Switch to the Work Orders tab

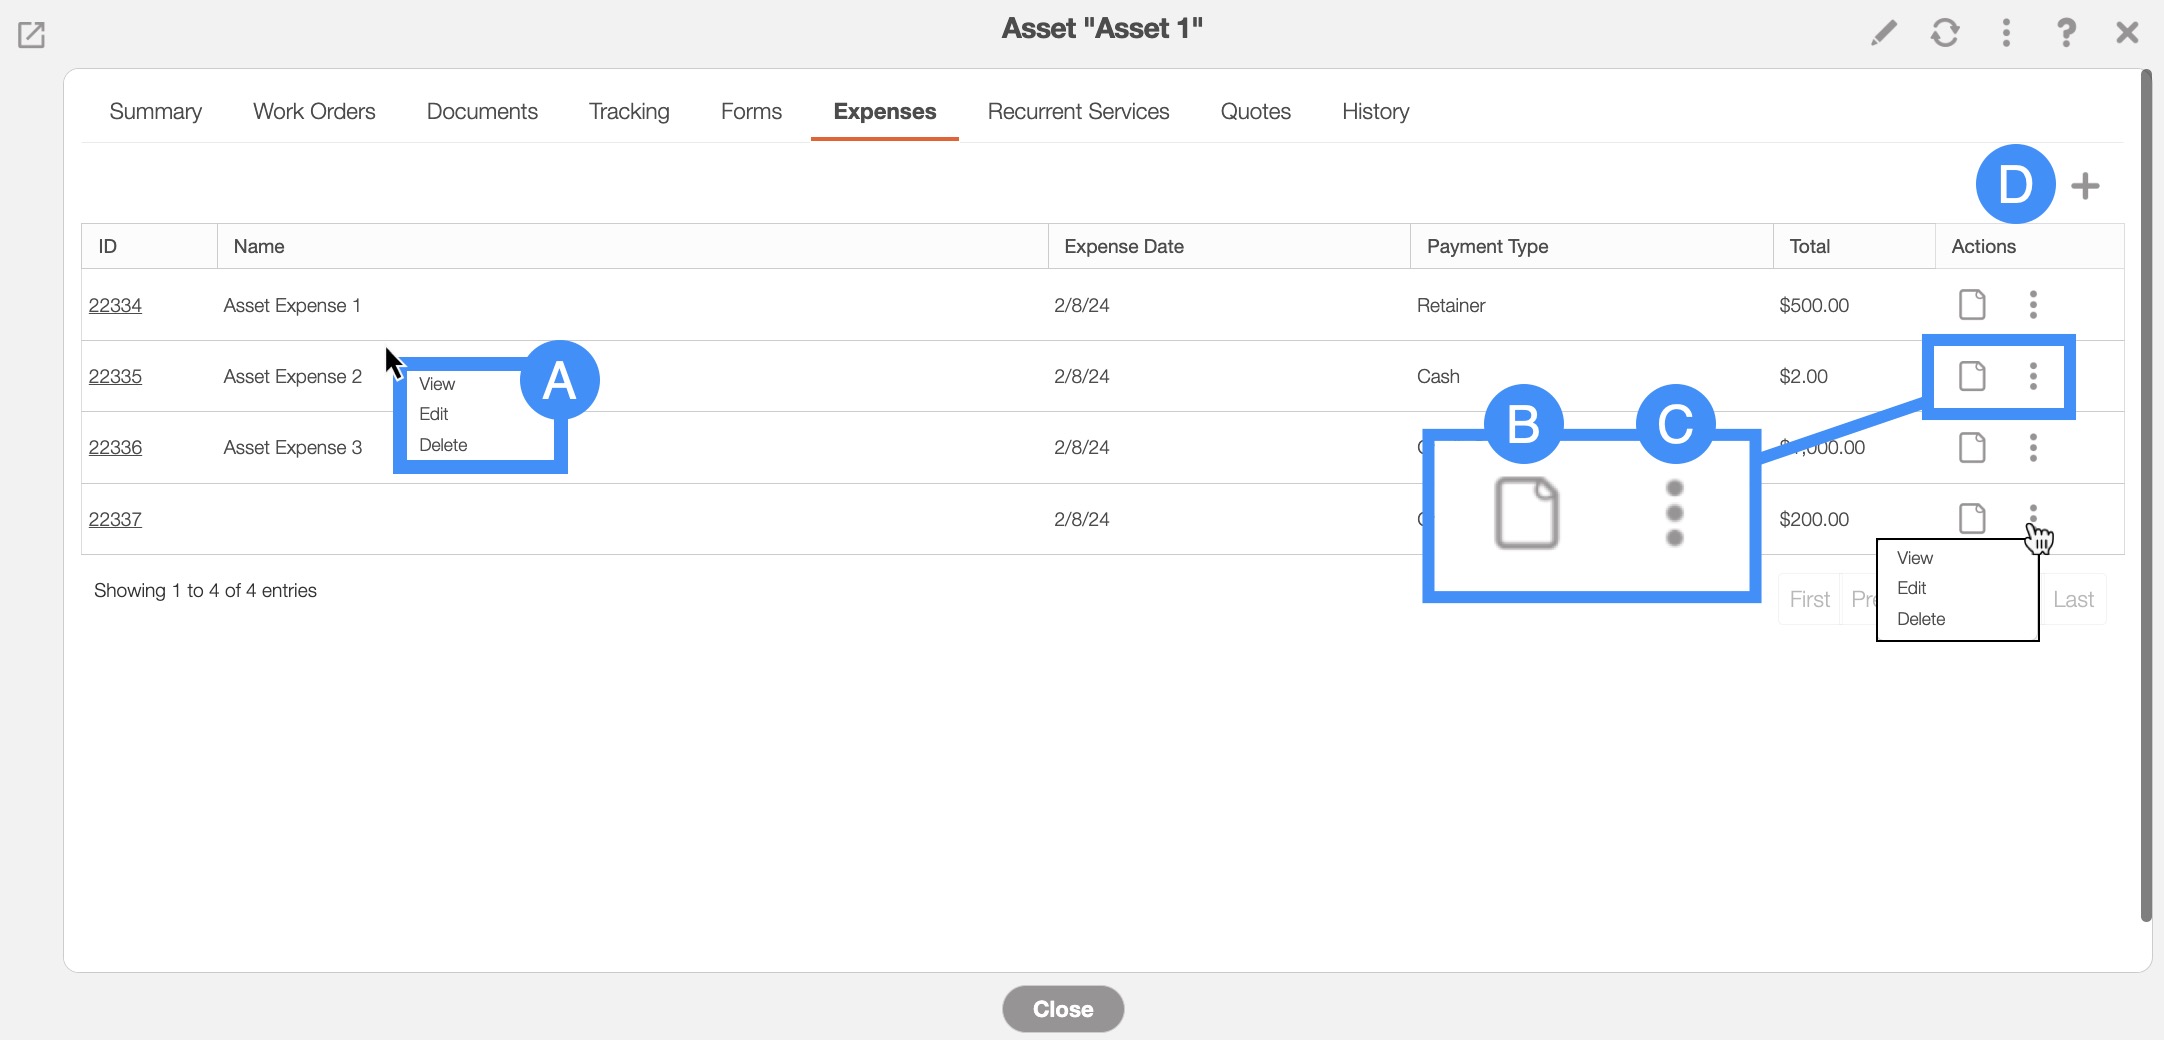point(314,111)
